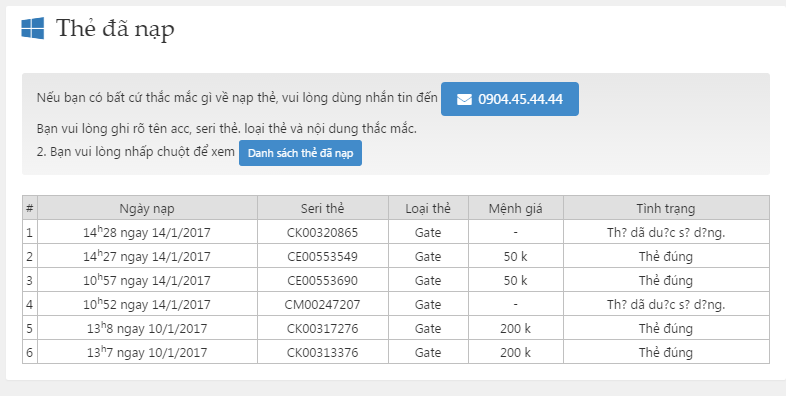Screen dimensions: 786x396
Task: Click the Thẻ đã nạp page heading
Action: click(115, 29)
